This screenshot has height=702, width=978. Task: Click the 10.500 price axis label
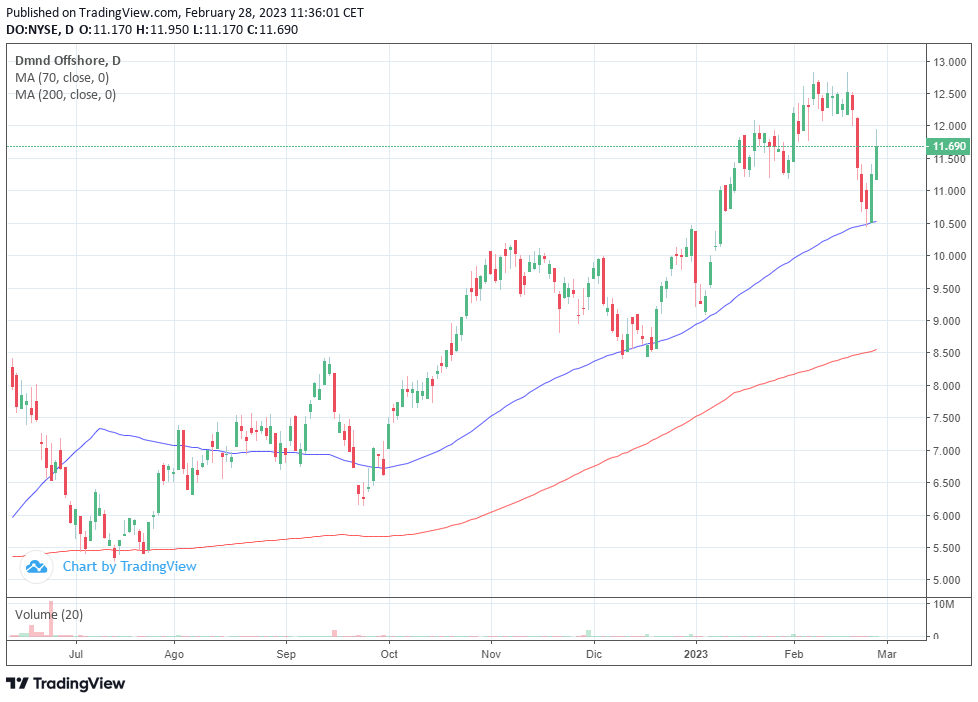click(950, 224)
